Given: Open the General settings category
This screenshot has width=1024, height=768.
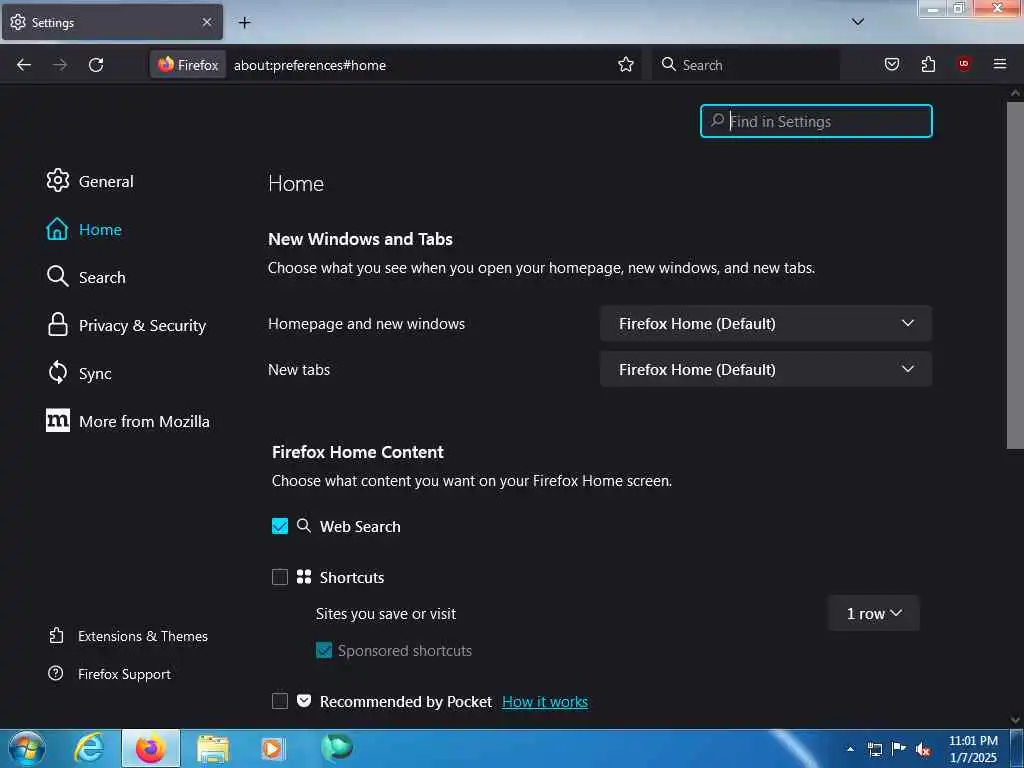Looking at the screenshot, I should [x=90, y=181].
